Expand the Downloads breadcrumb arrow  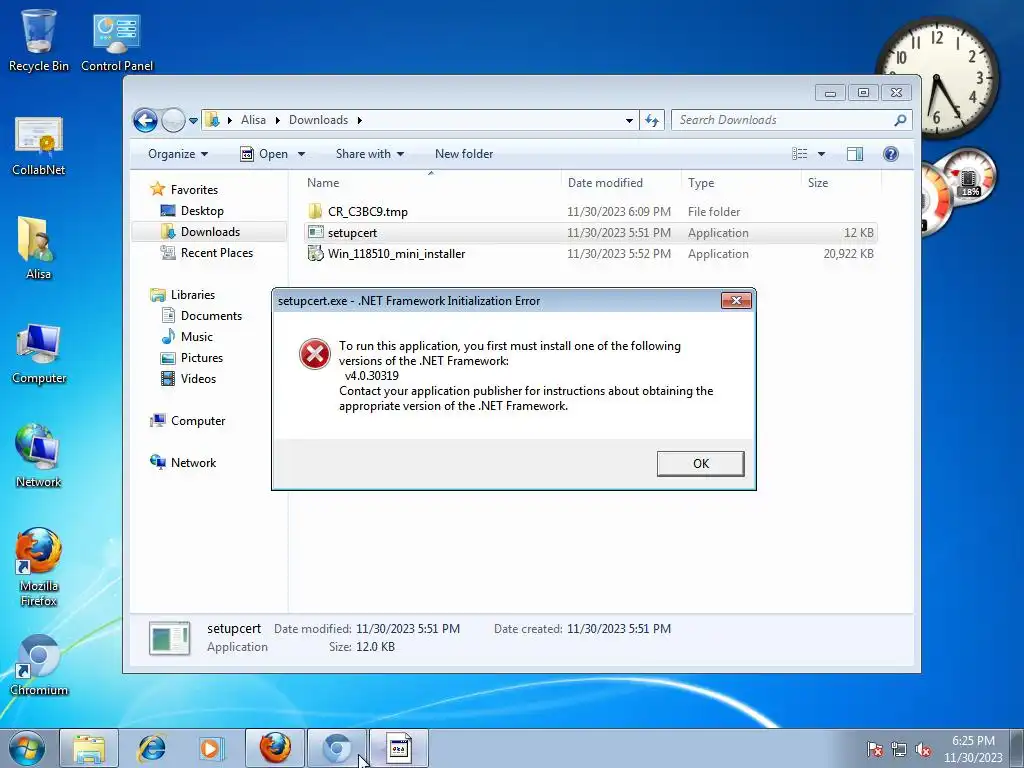[x=360, y=120]
